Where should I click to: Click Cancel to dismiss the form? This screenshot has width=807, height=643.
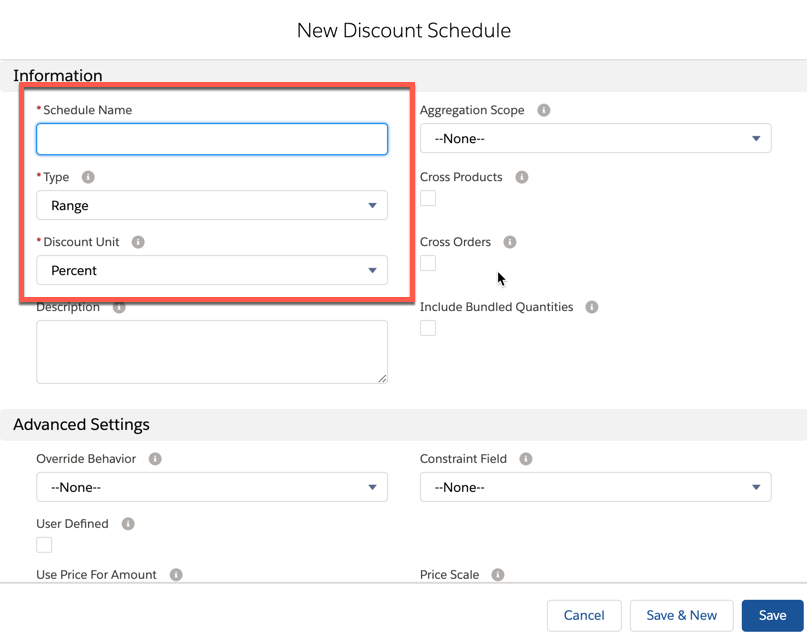click(x=584, y=615)
